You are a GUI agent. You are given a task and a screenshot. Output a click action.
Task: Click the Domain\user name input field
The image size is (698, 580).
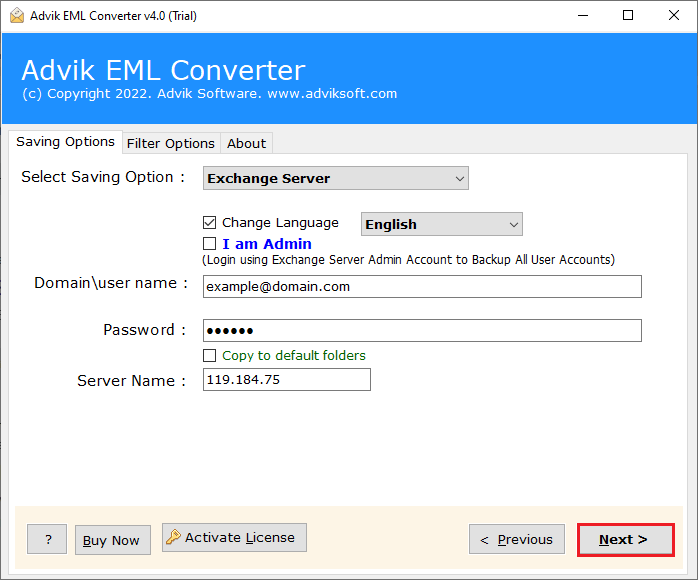pos(422,286)
